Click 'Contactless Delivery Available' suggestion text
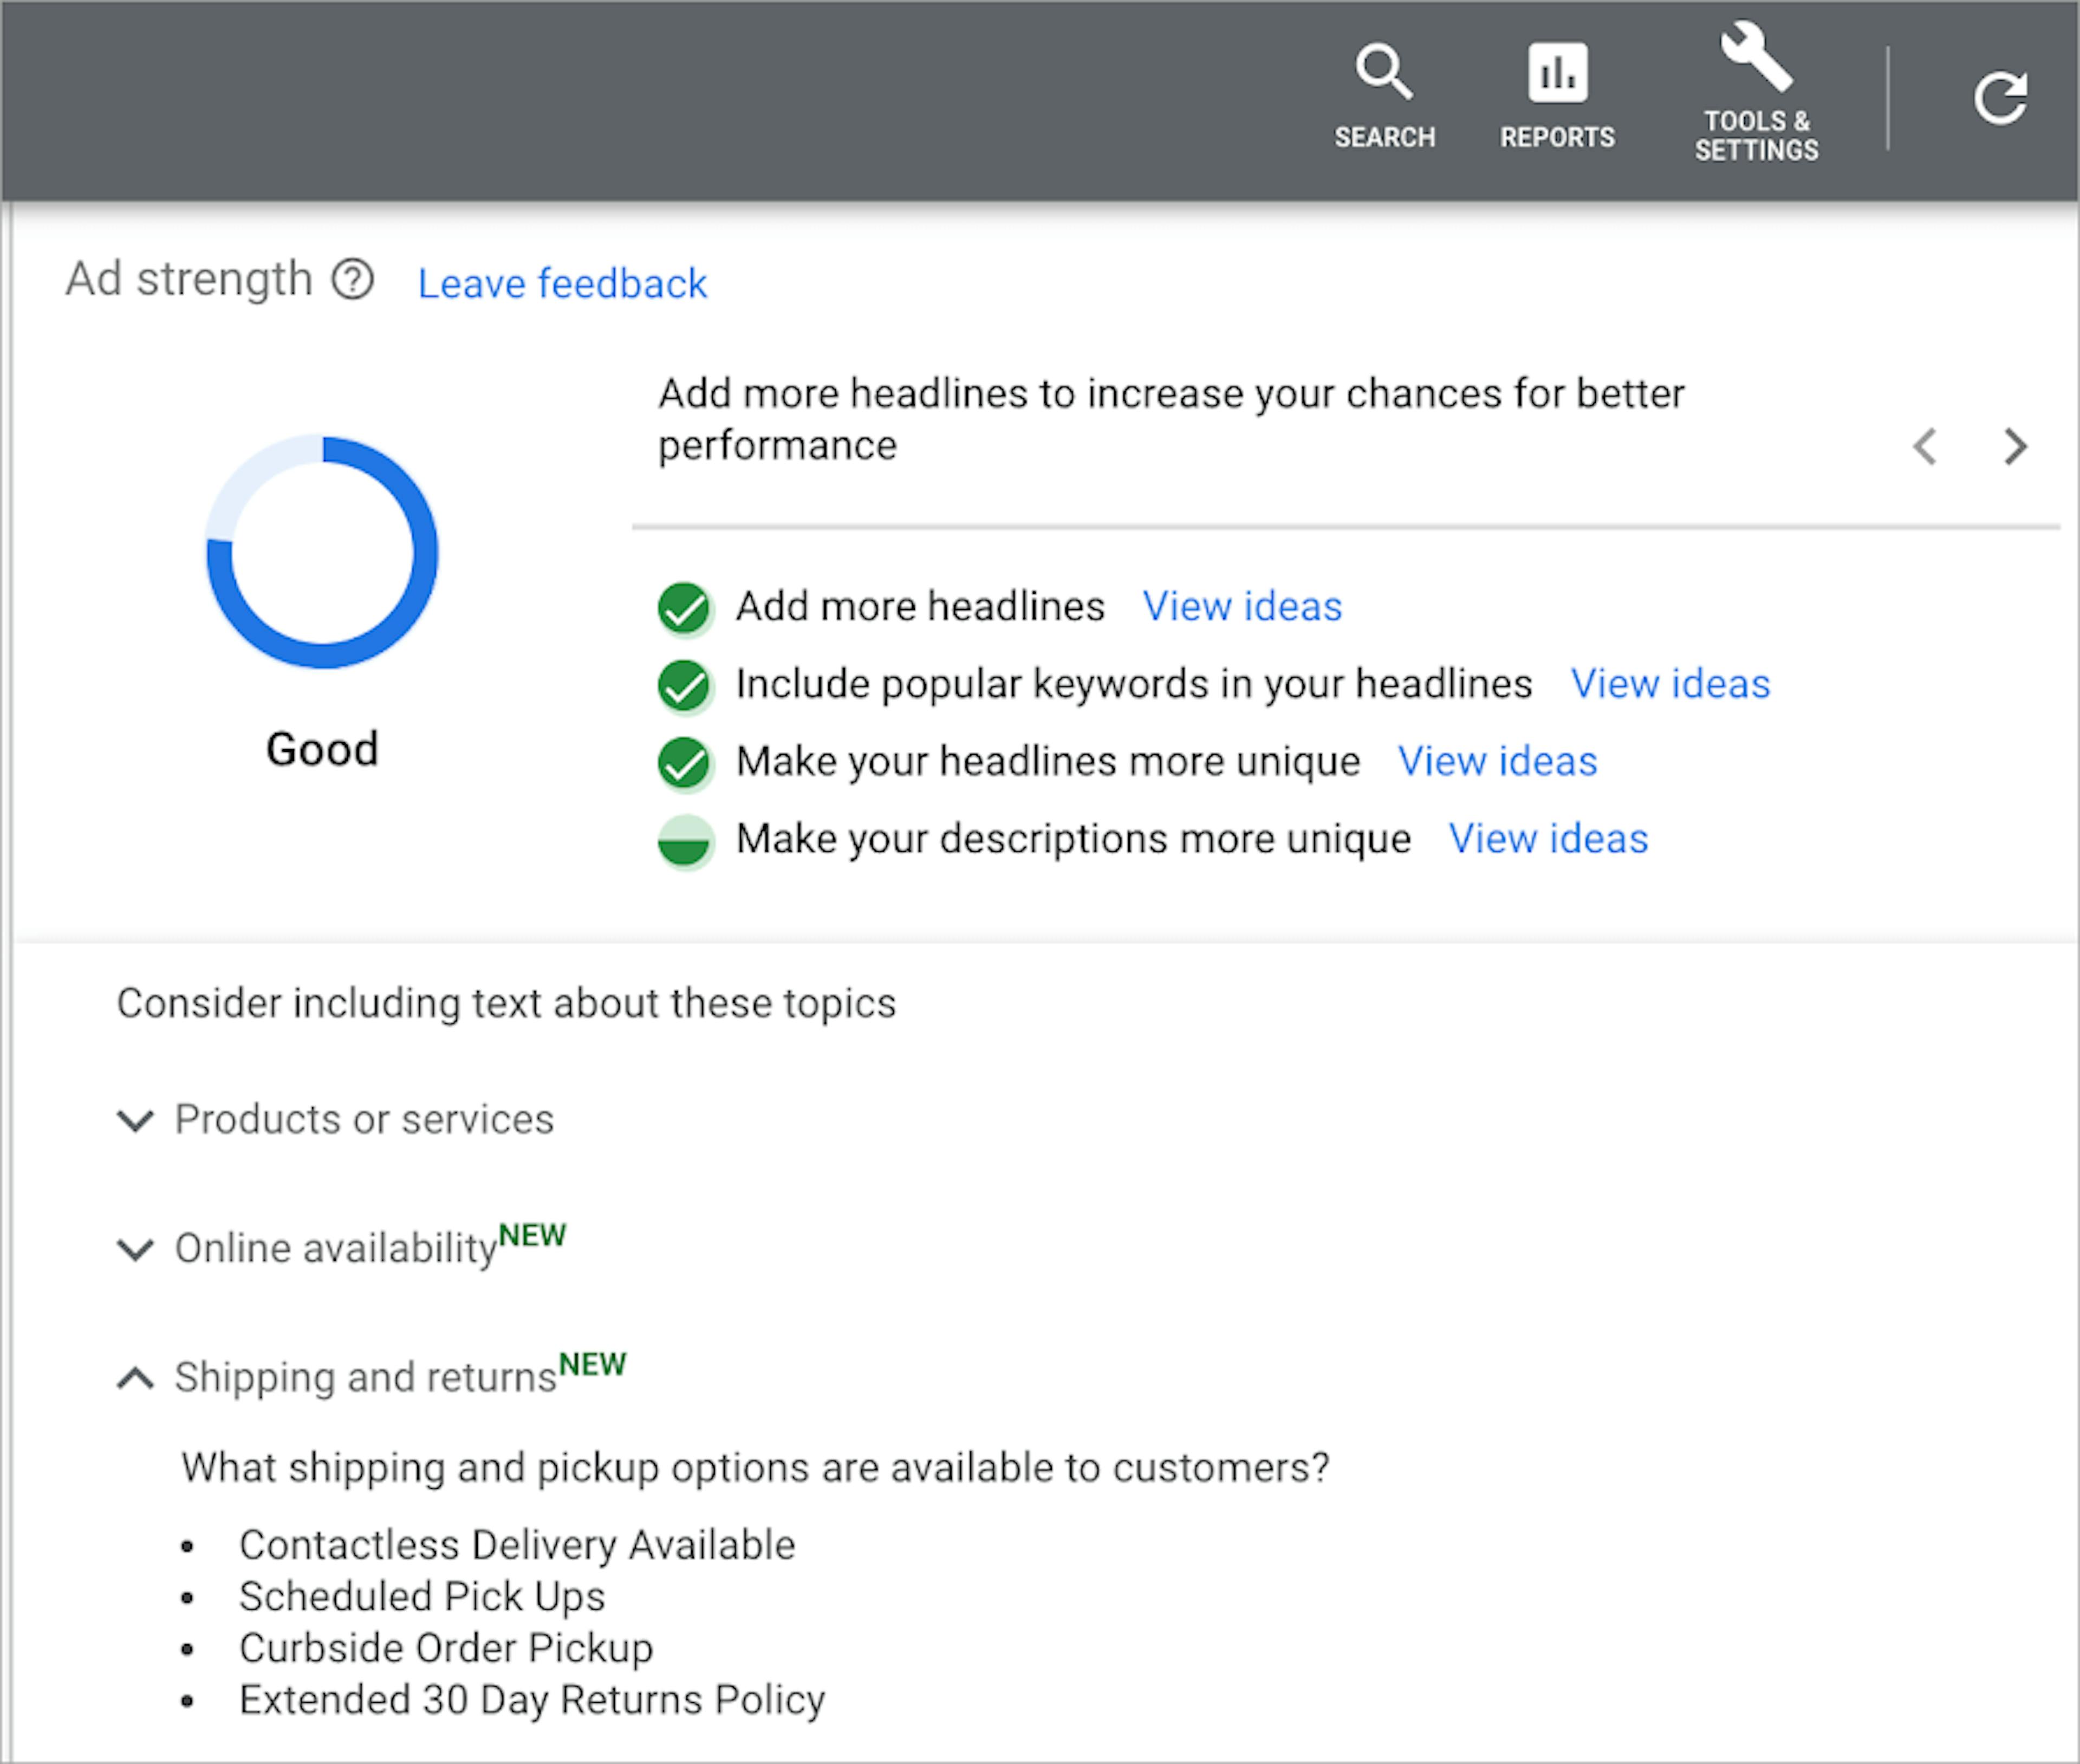This screenshot has width=2080, height=1764. coord(517,1545)
